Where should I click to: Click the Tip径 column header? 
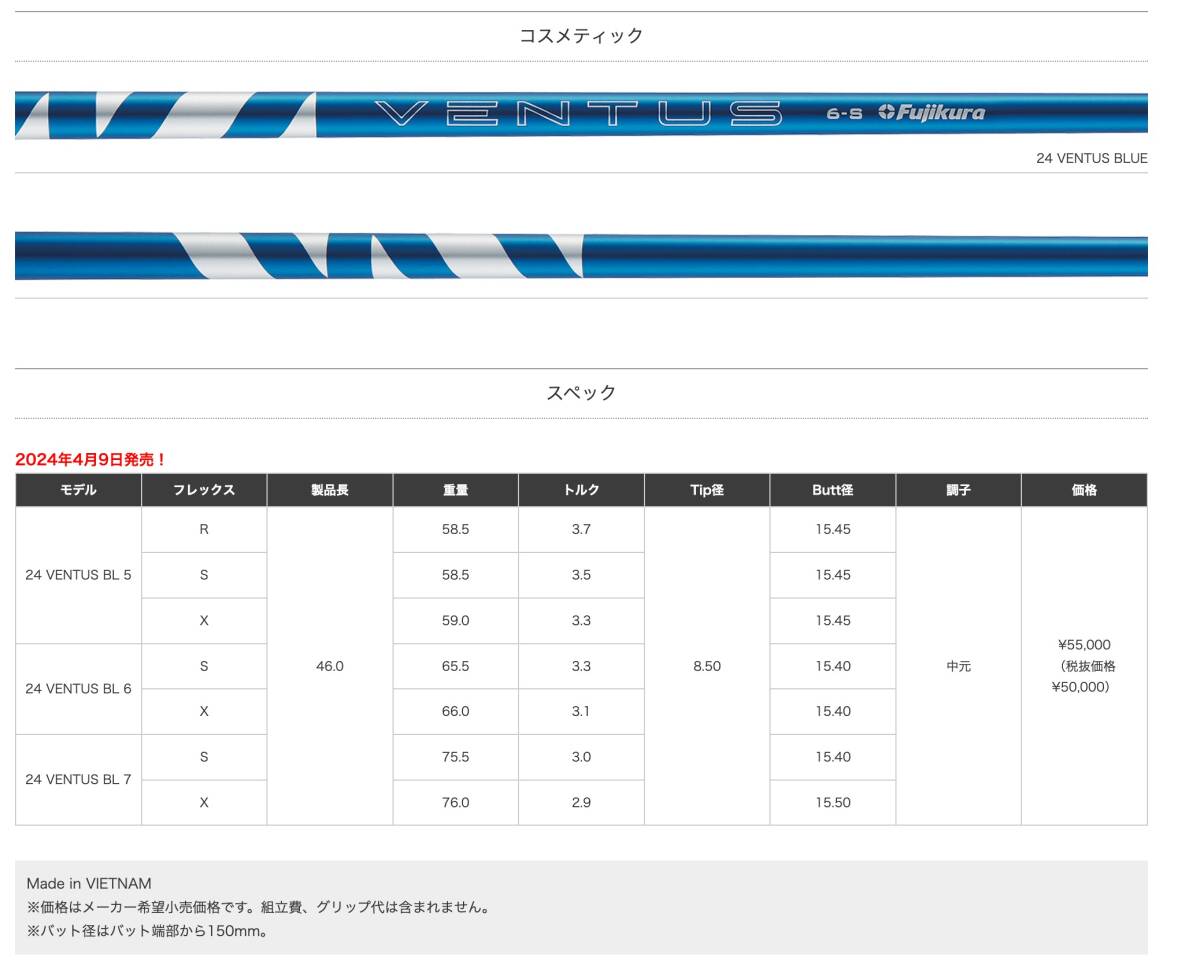707,490
